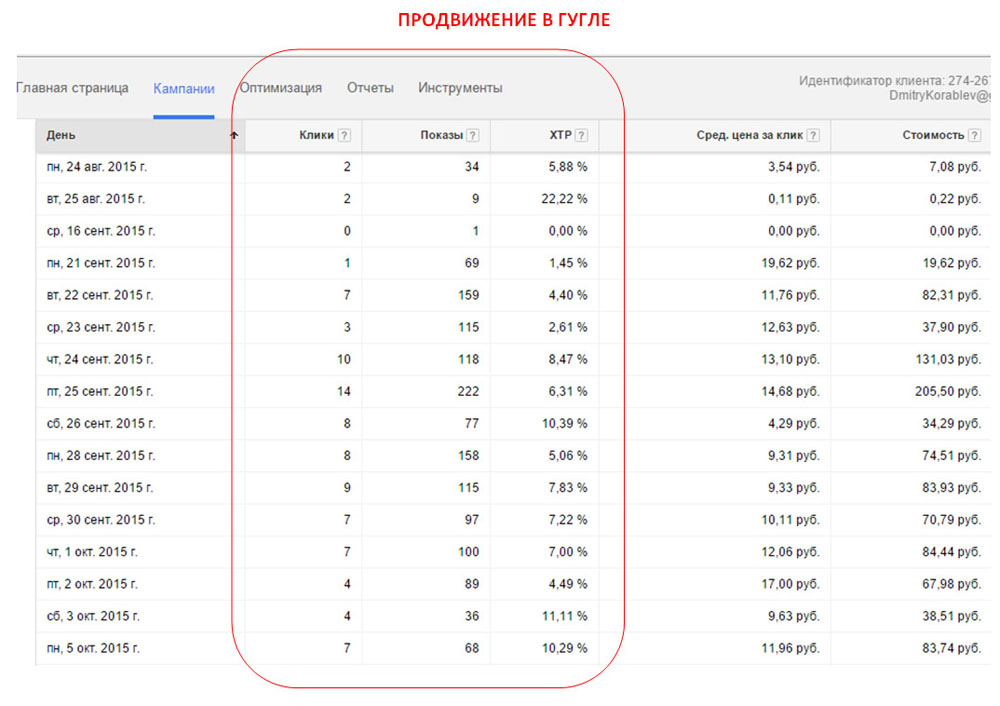Sort by the Клики column header
The image size is (1000, 706).
(x=316, y=135)
